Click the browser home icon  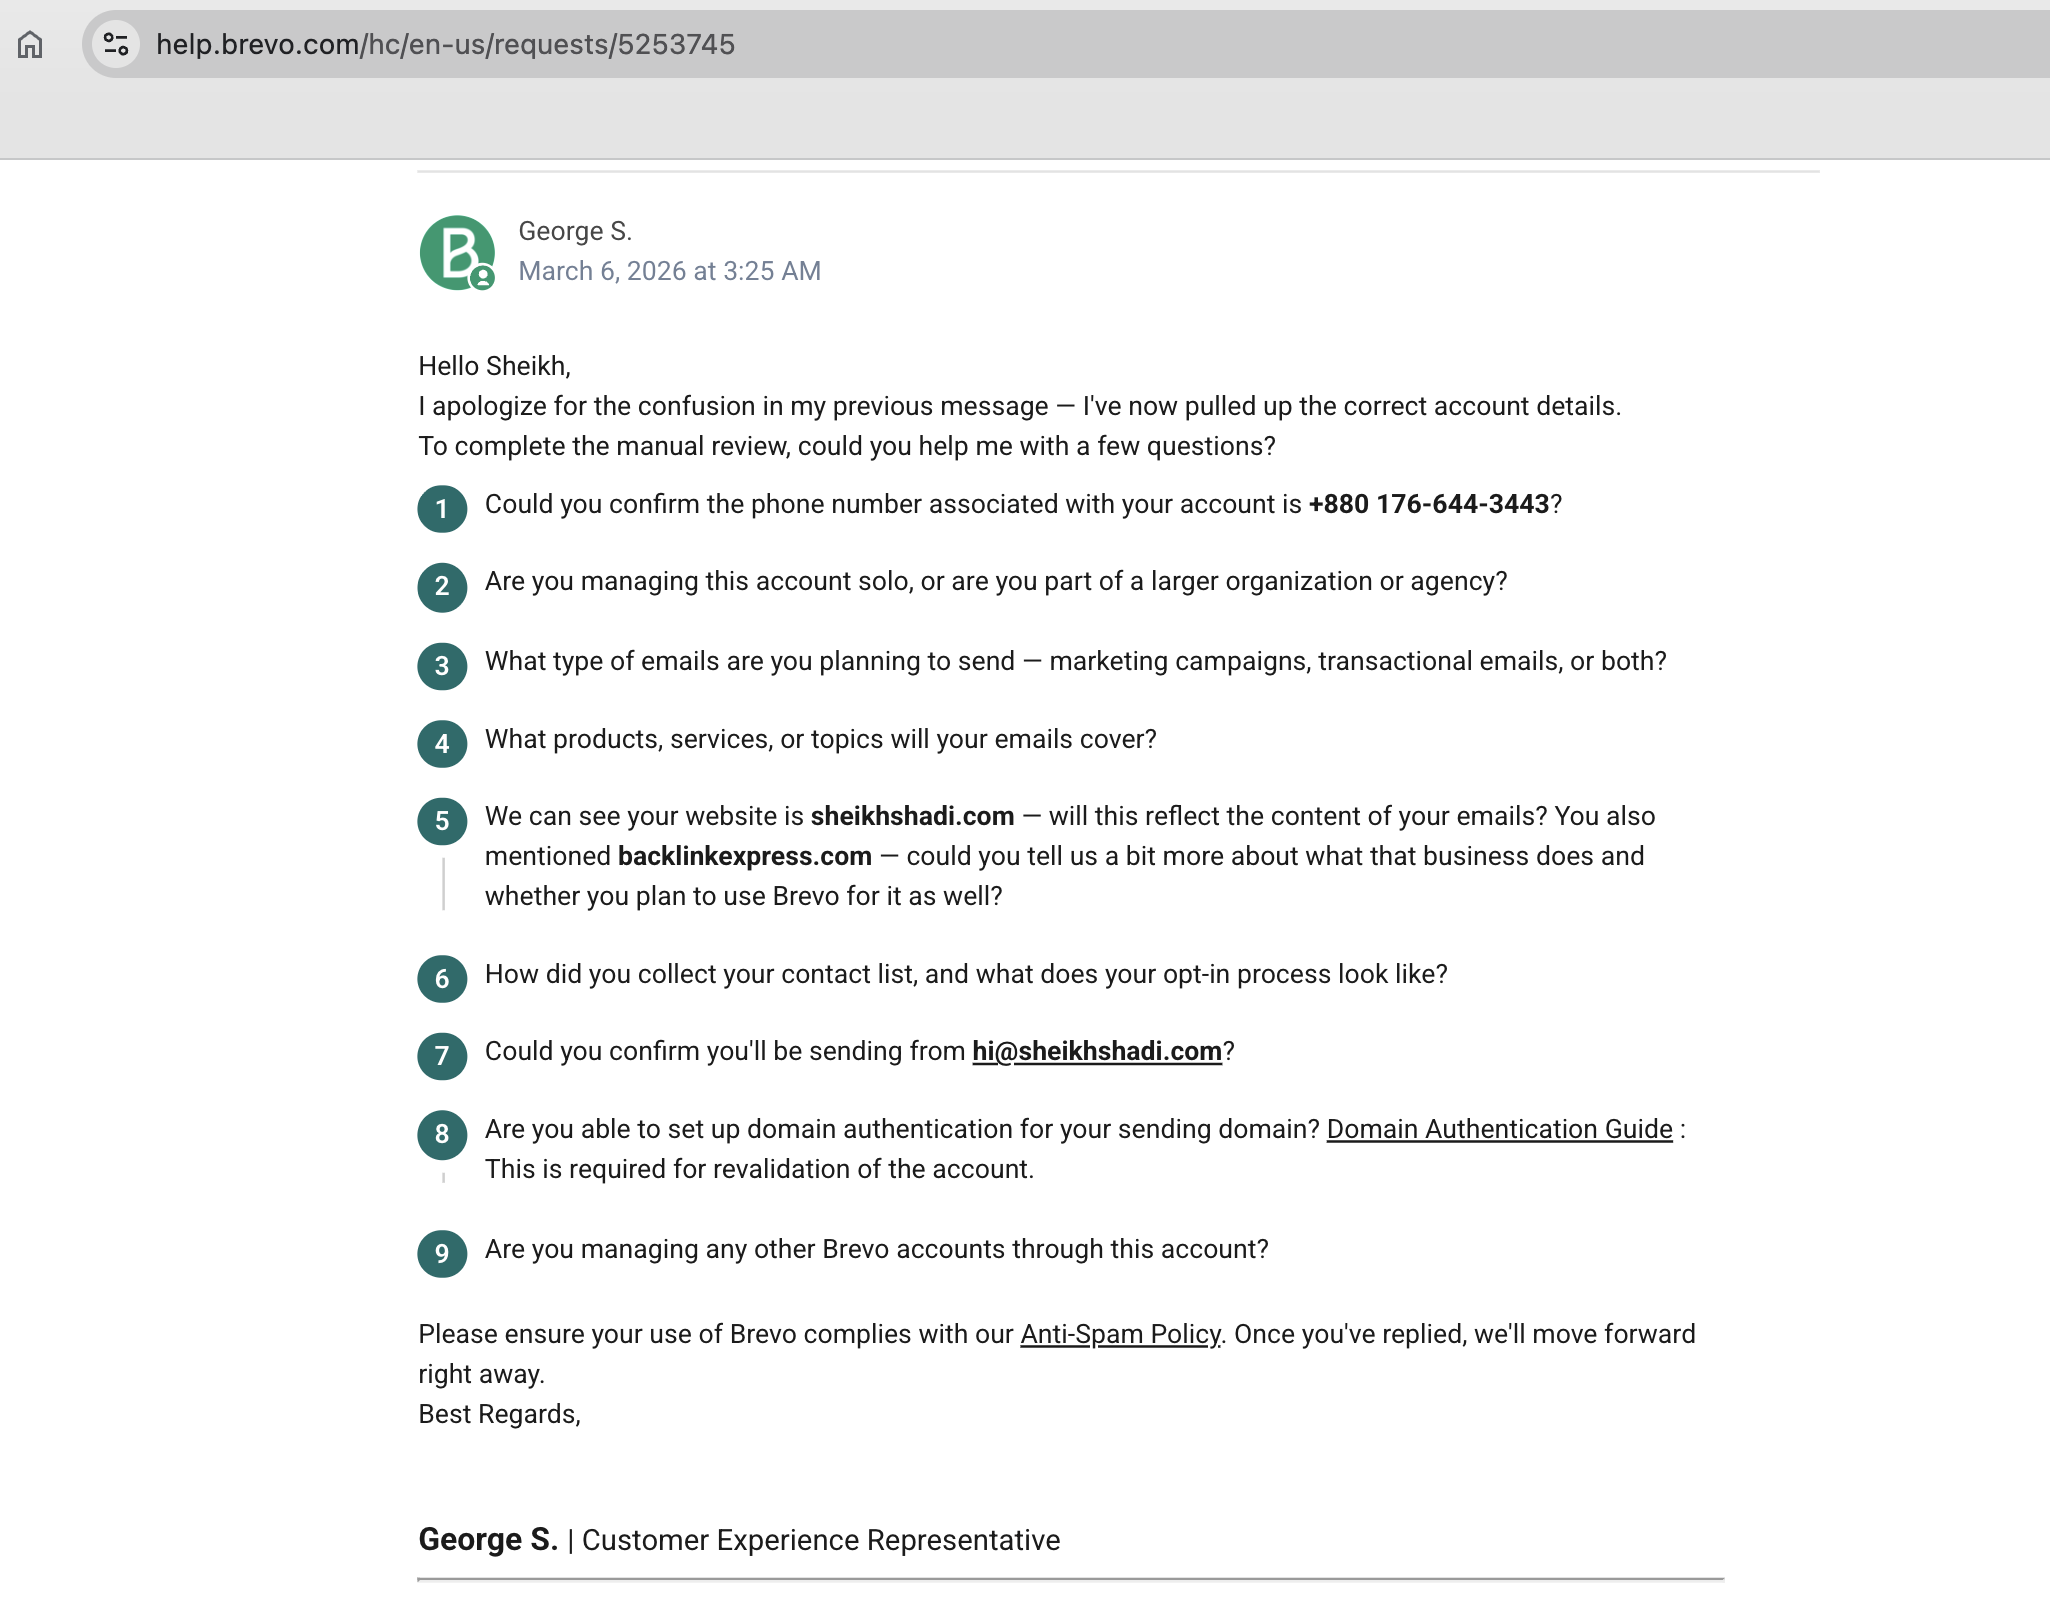(x=30, y=44)
